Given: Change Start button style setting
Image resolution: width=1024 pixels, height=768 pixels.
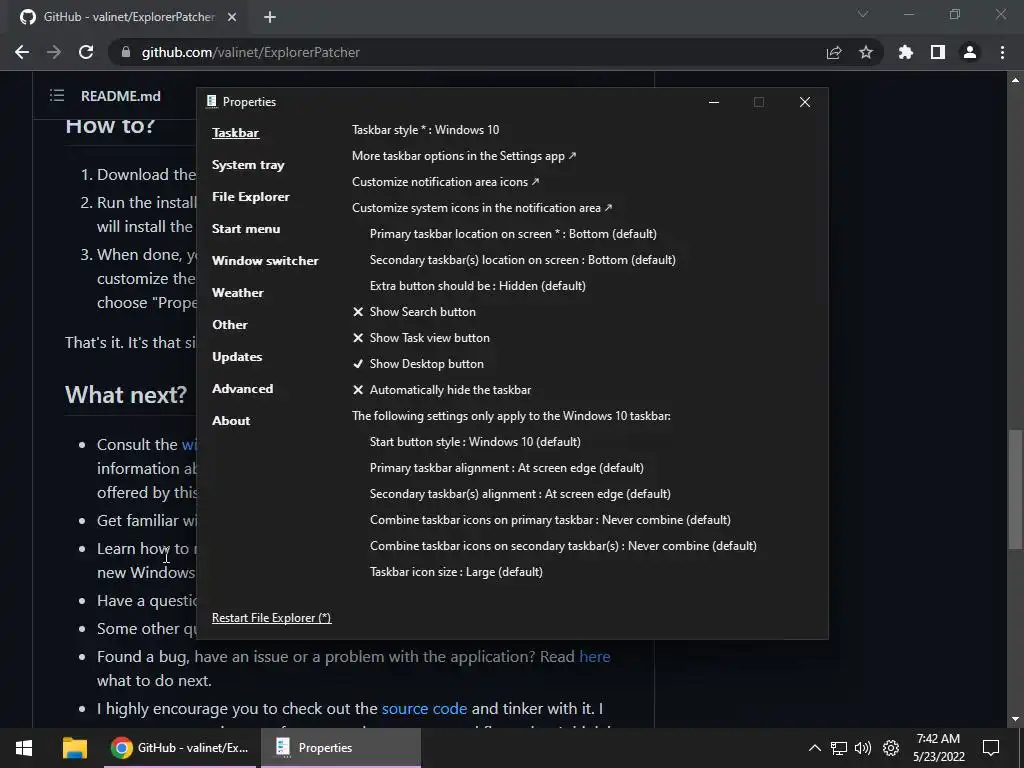Looking at the screenshot, I should [x=475, y=442].
